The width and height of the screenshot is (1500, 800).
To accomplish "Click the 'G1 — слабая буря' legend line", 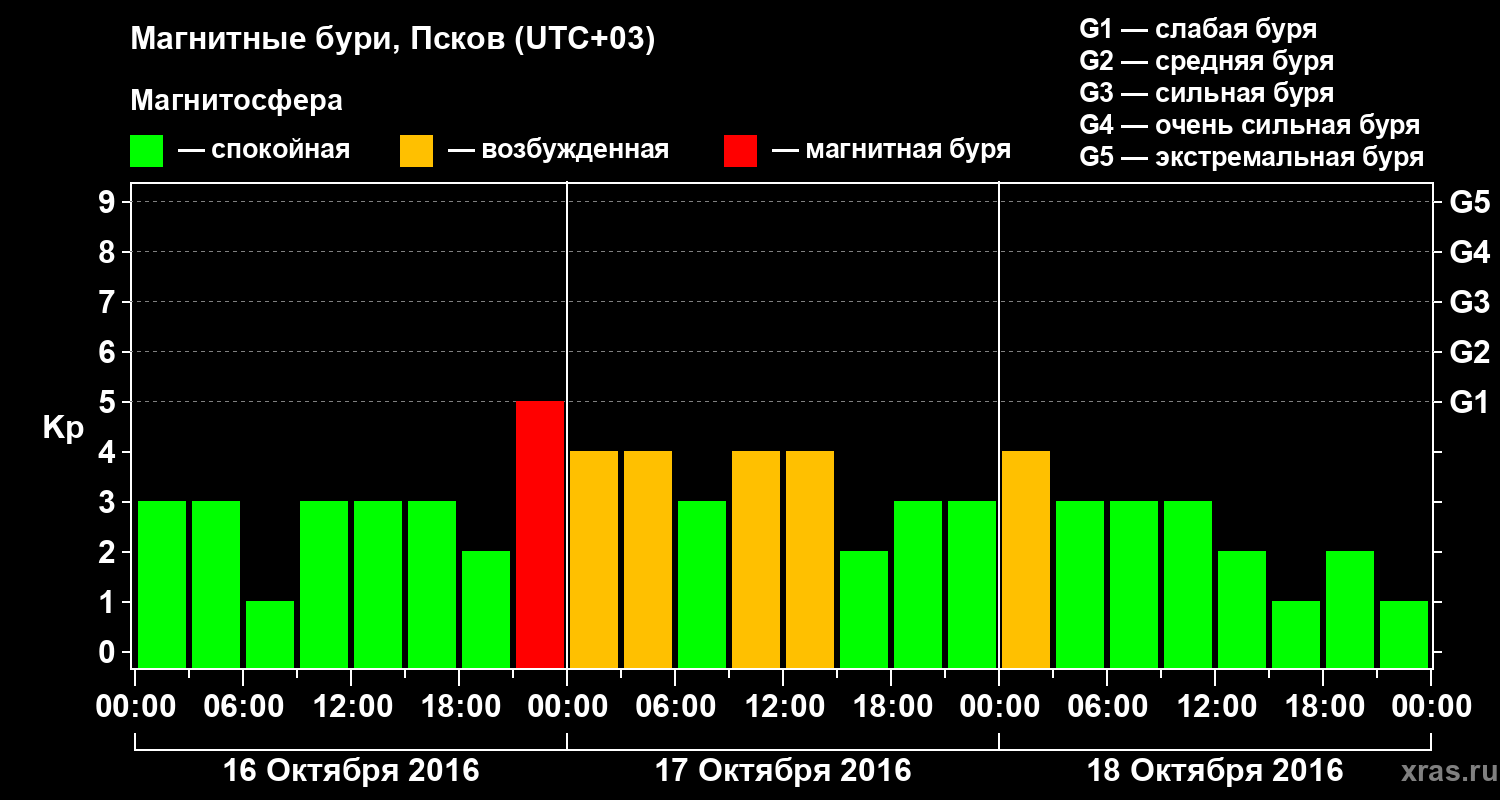I will pyautogui.click(x=1198, y=29).
